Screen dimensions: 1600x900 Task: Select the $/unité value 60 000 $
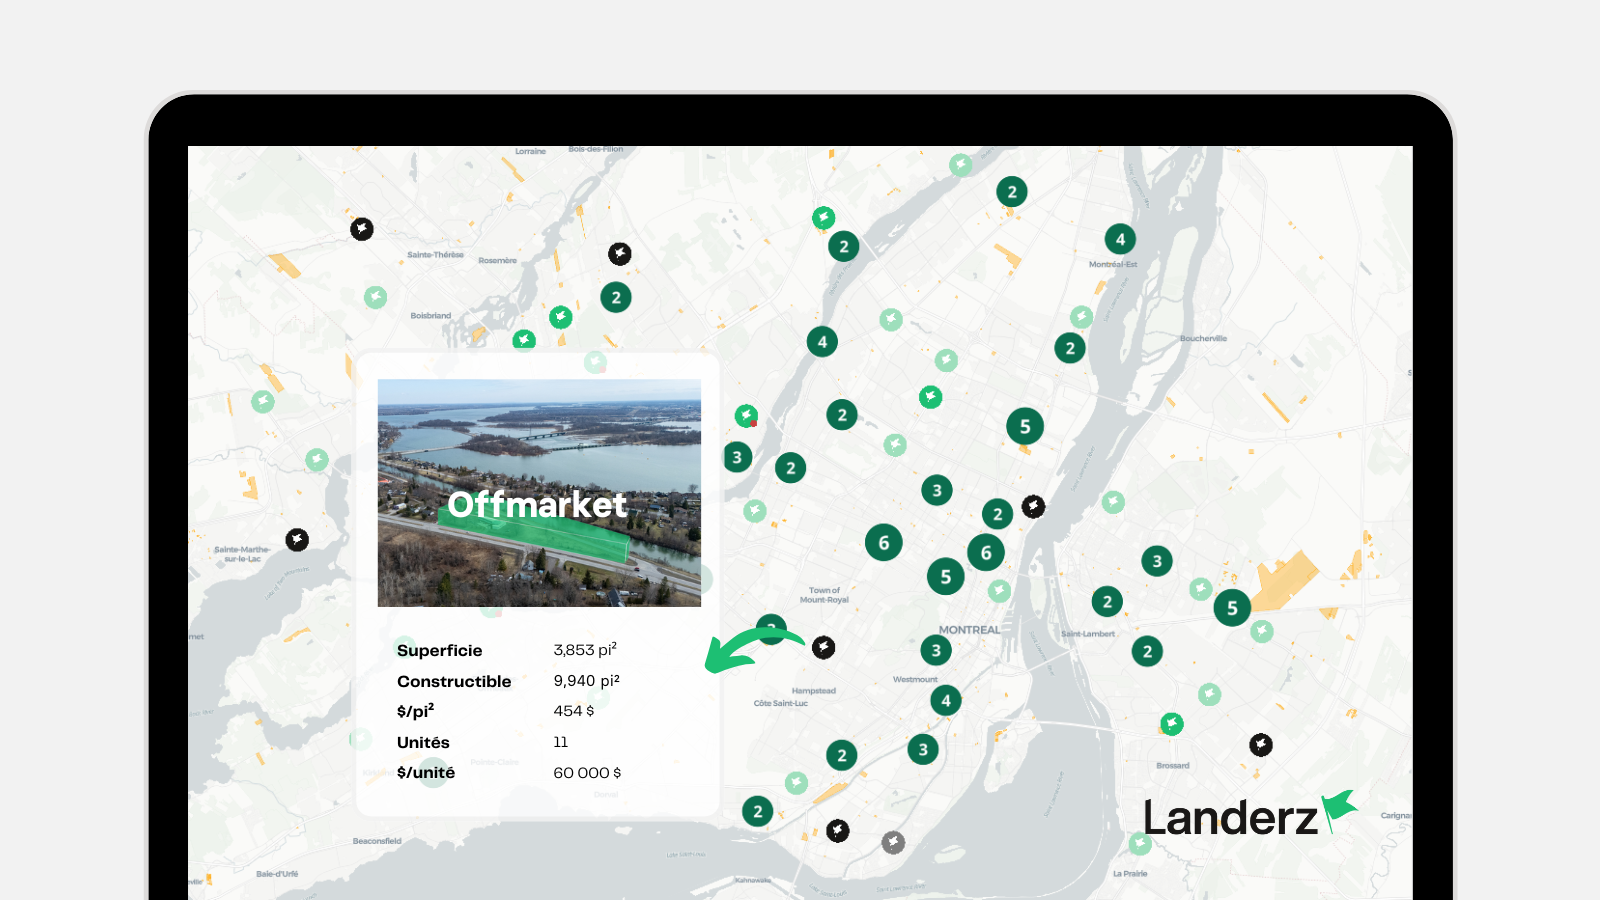(x=587, y=772)
